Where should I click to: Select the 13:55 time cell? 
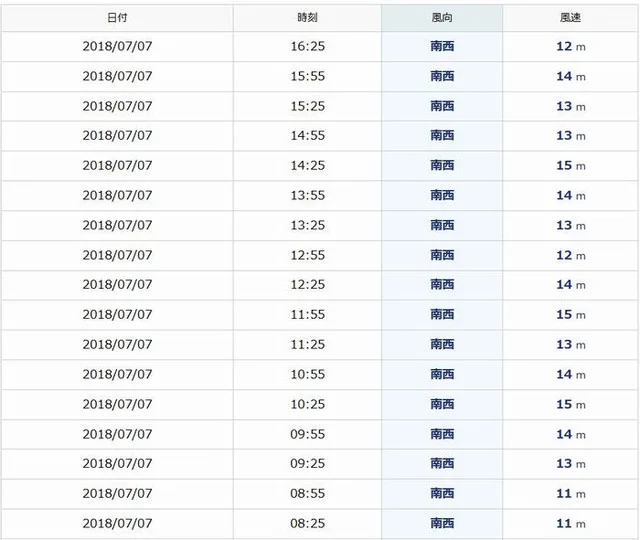click(307, 195)
